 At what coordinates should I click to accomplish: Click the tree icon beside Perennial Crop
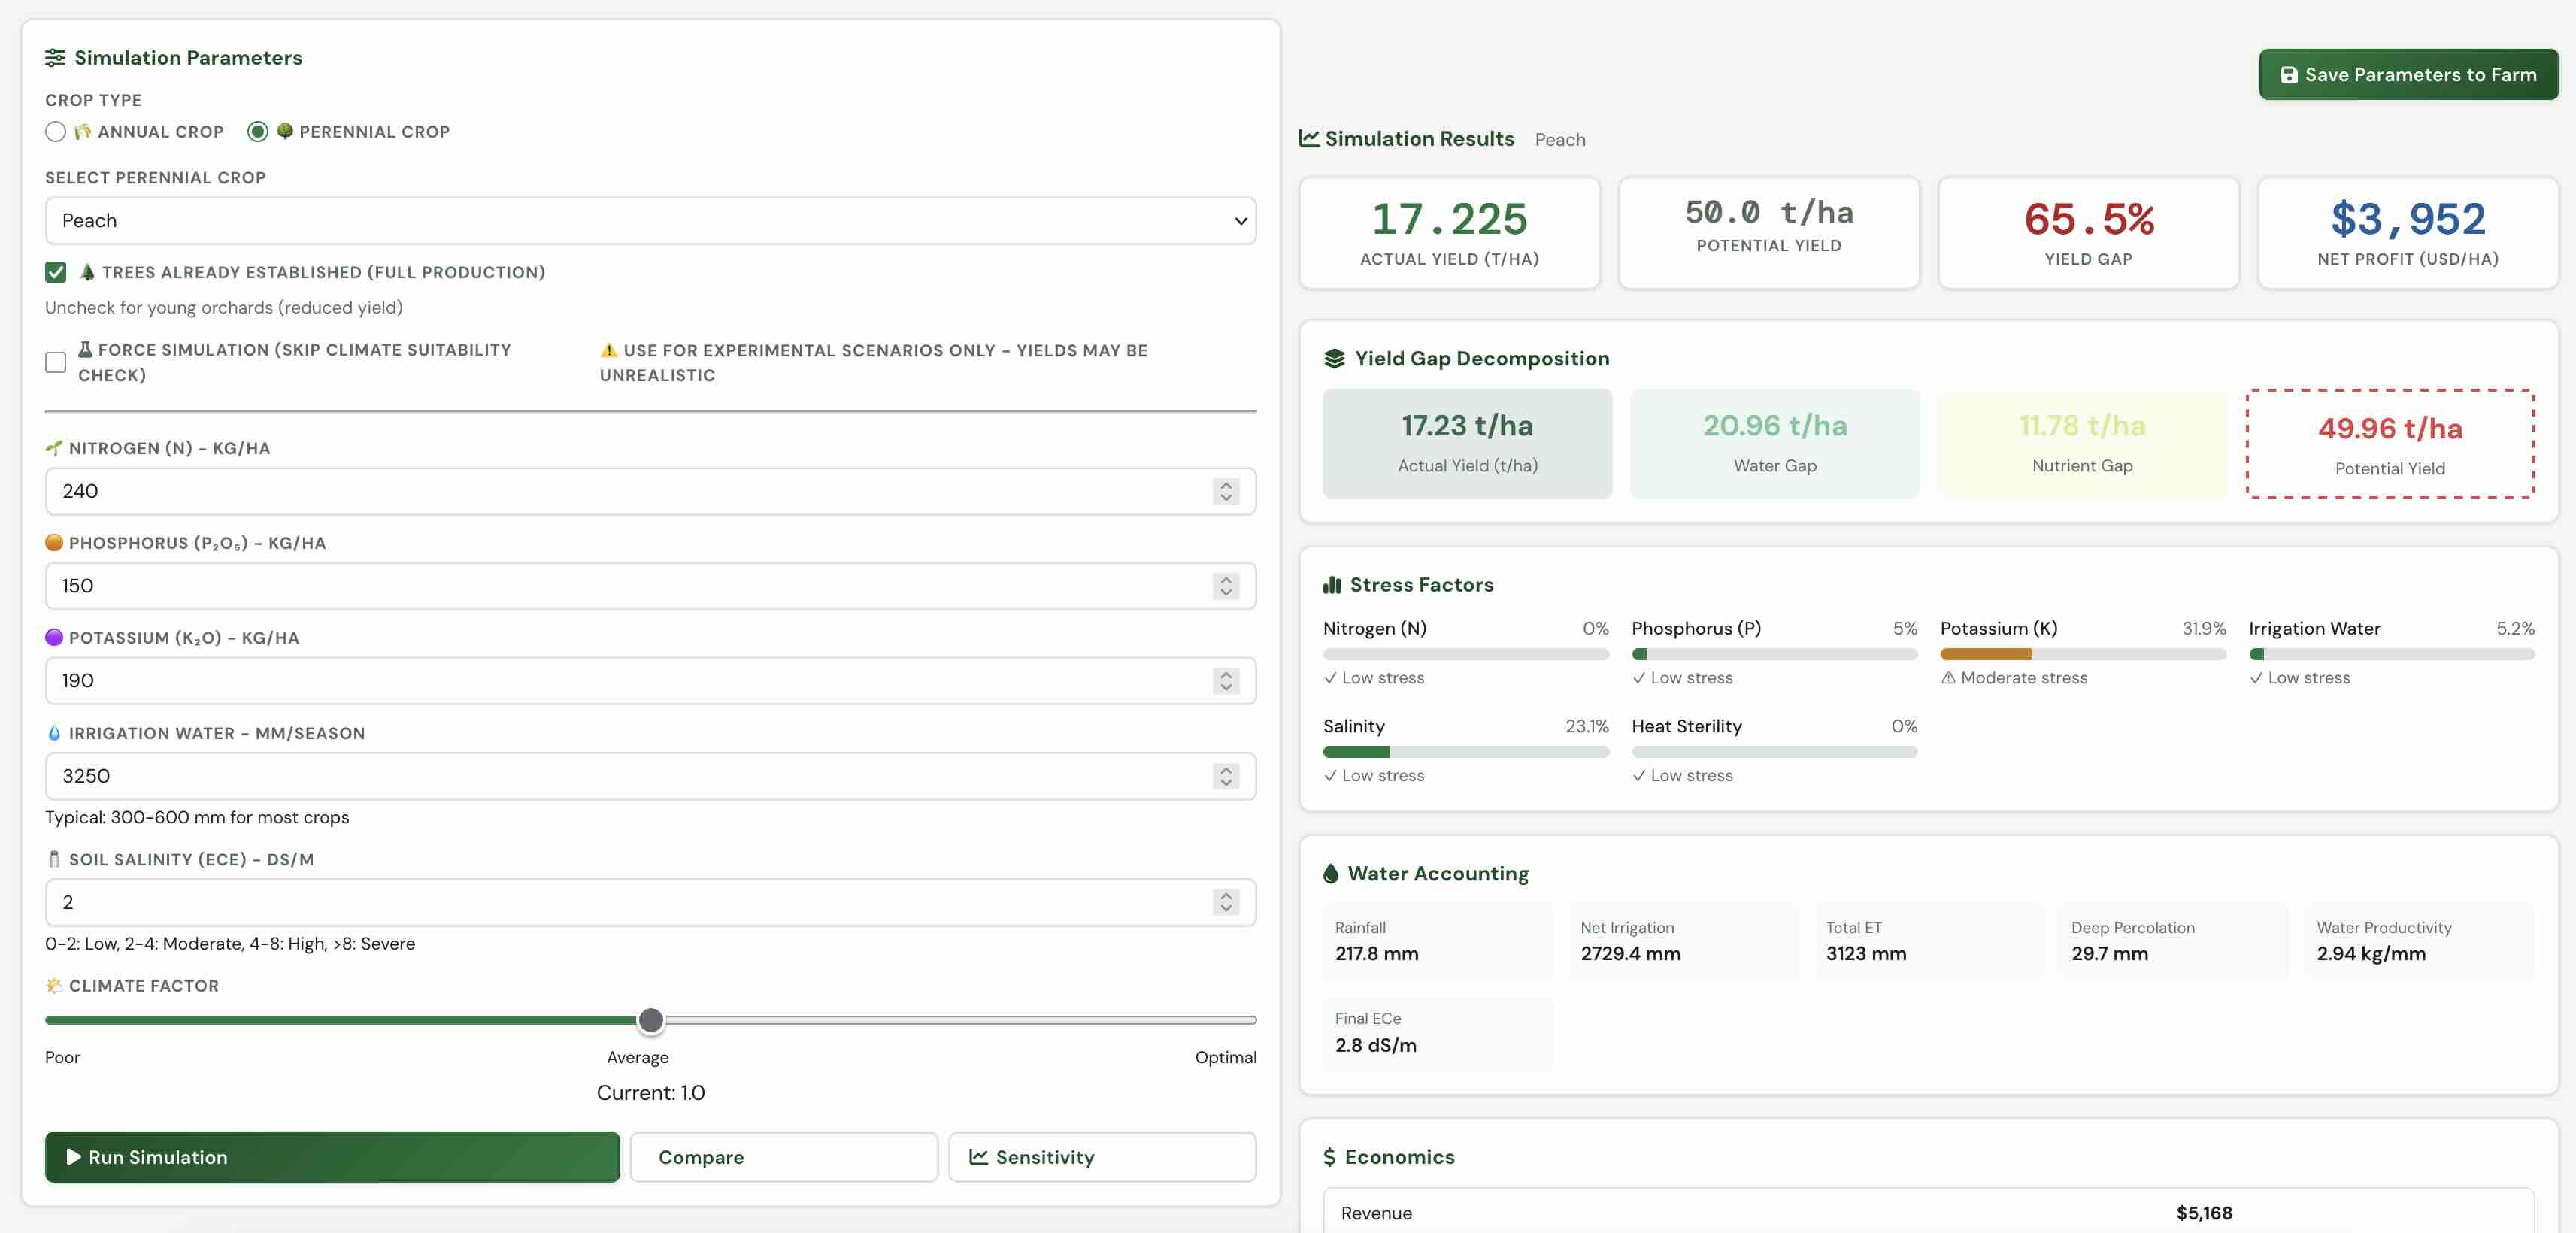click(285, 131)
